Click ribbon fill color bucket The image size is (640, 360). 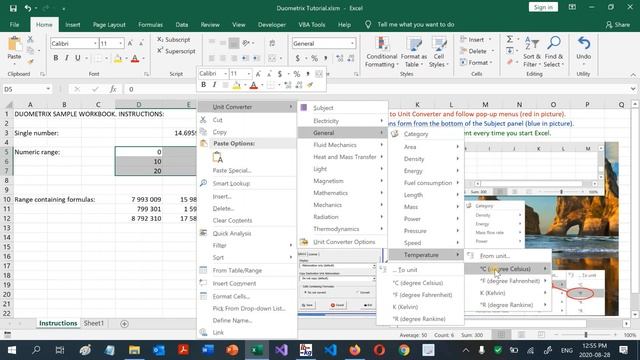pos(118,58)
